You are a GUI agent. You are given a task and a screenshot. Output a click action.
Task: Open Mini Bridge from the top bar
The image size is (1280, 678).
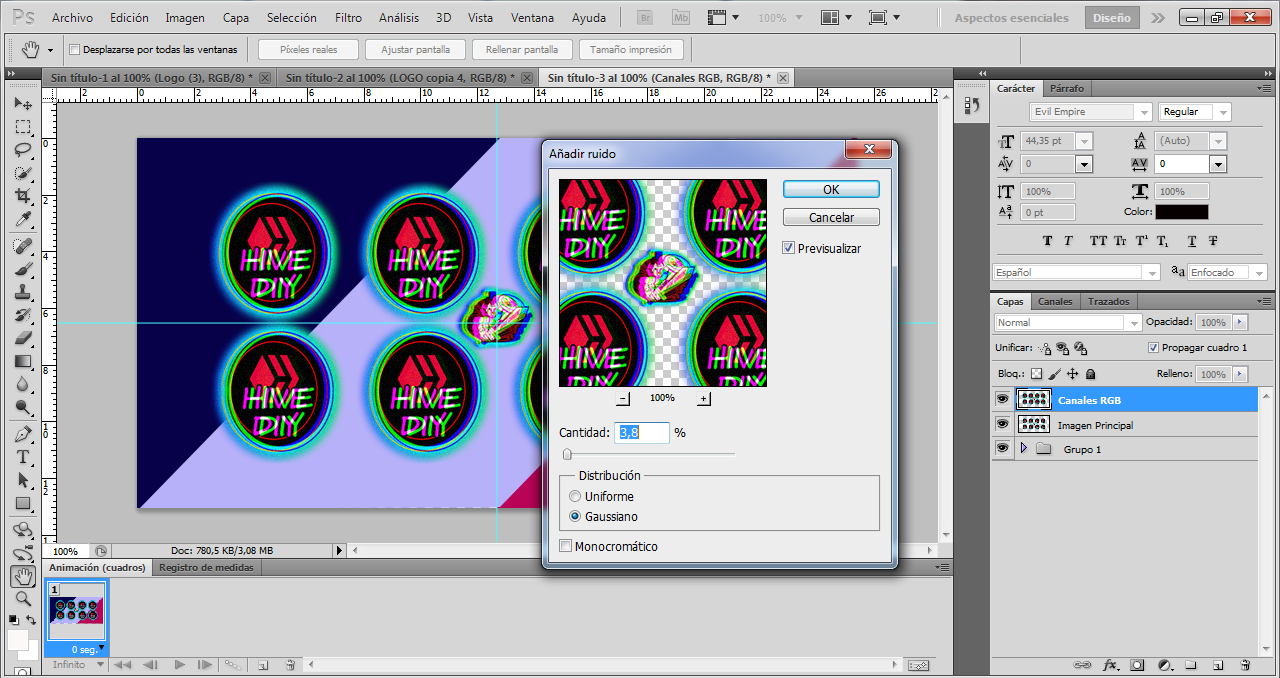(681, 17)
